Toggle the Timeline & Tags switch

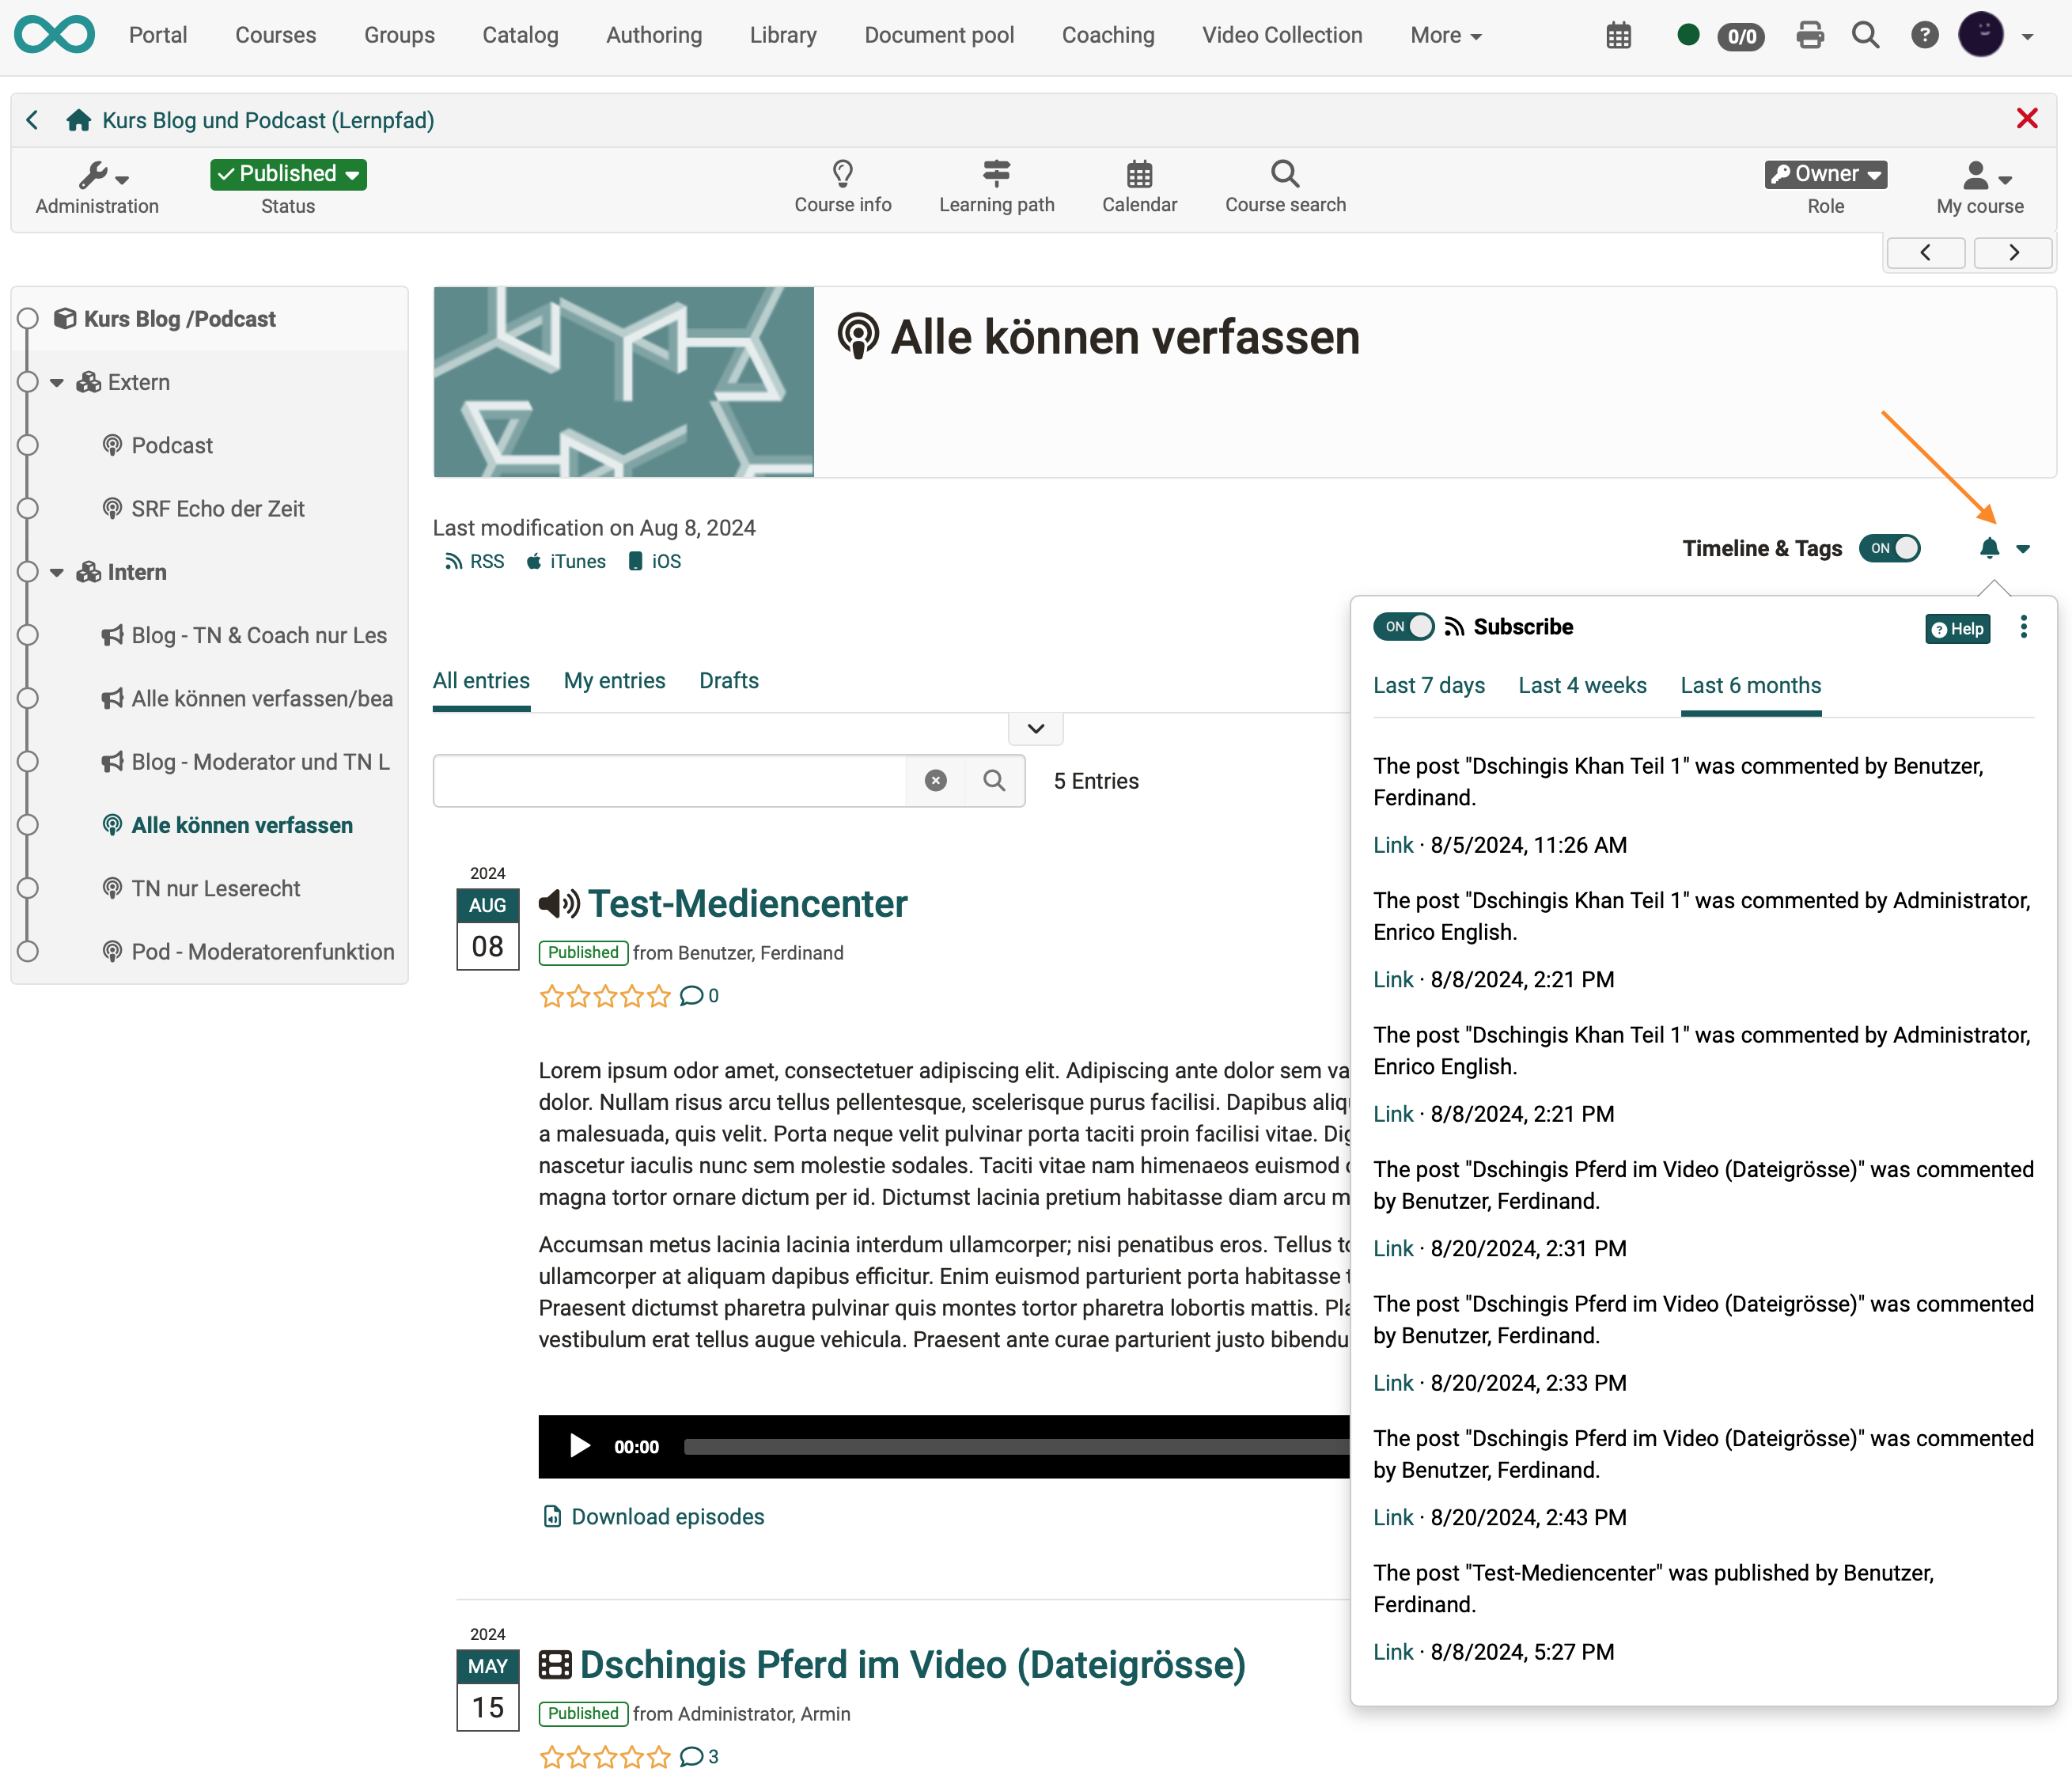click(x=1889, y=548)
